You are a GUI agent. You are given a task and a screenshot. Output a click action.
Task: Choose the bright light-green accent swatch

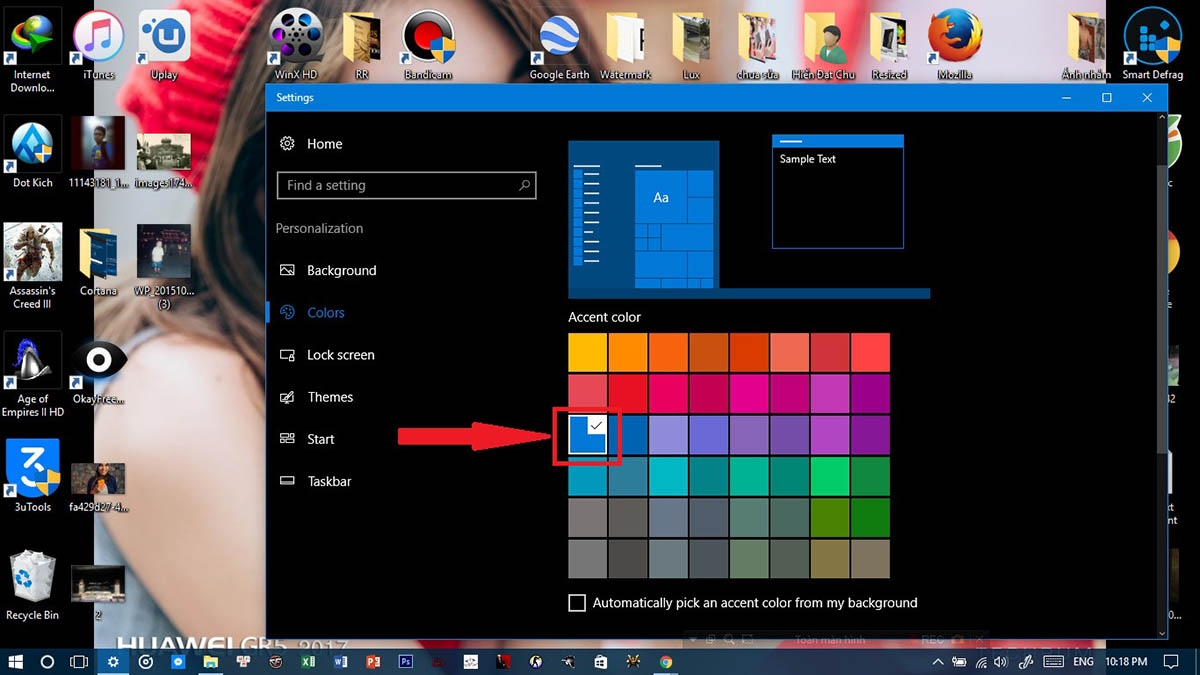(830, 476)
